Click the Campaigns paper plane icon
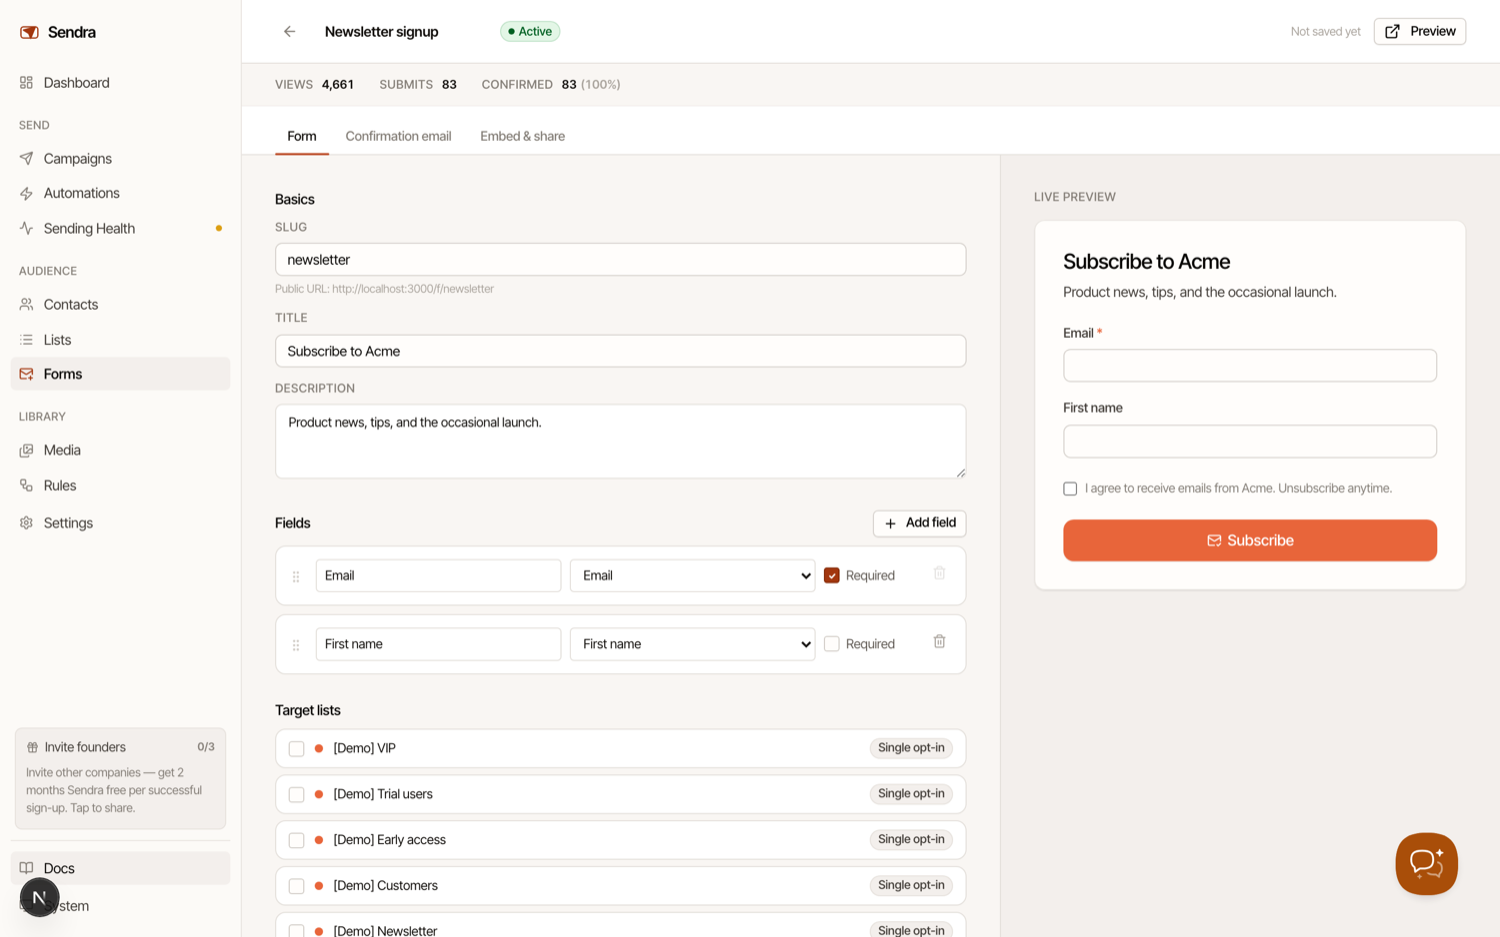 click(x=27, y=158)
